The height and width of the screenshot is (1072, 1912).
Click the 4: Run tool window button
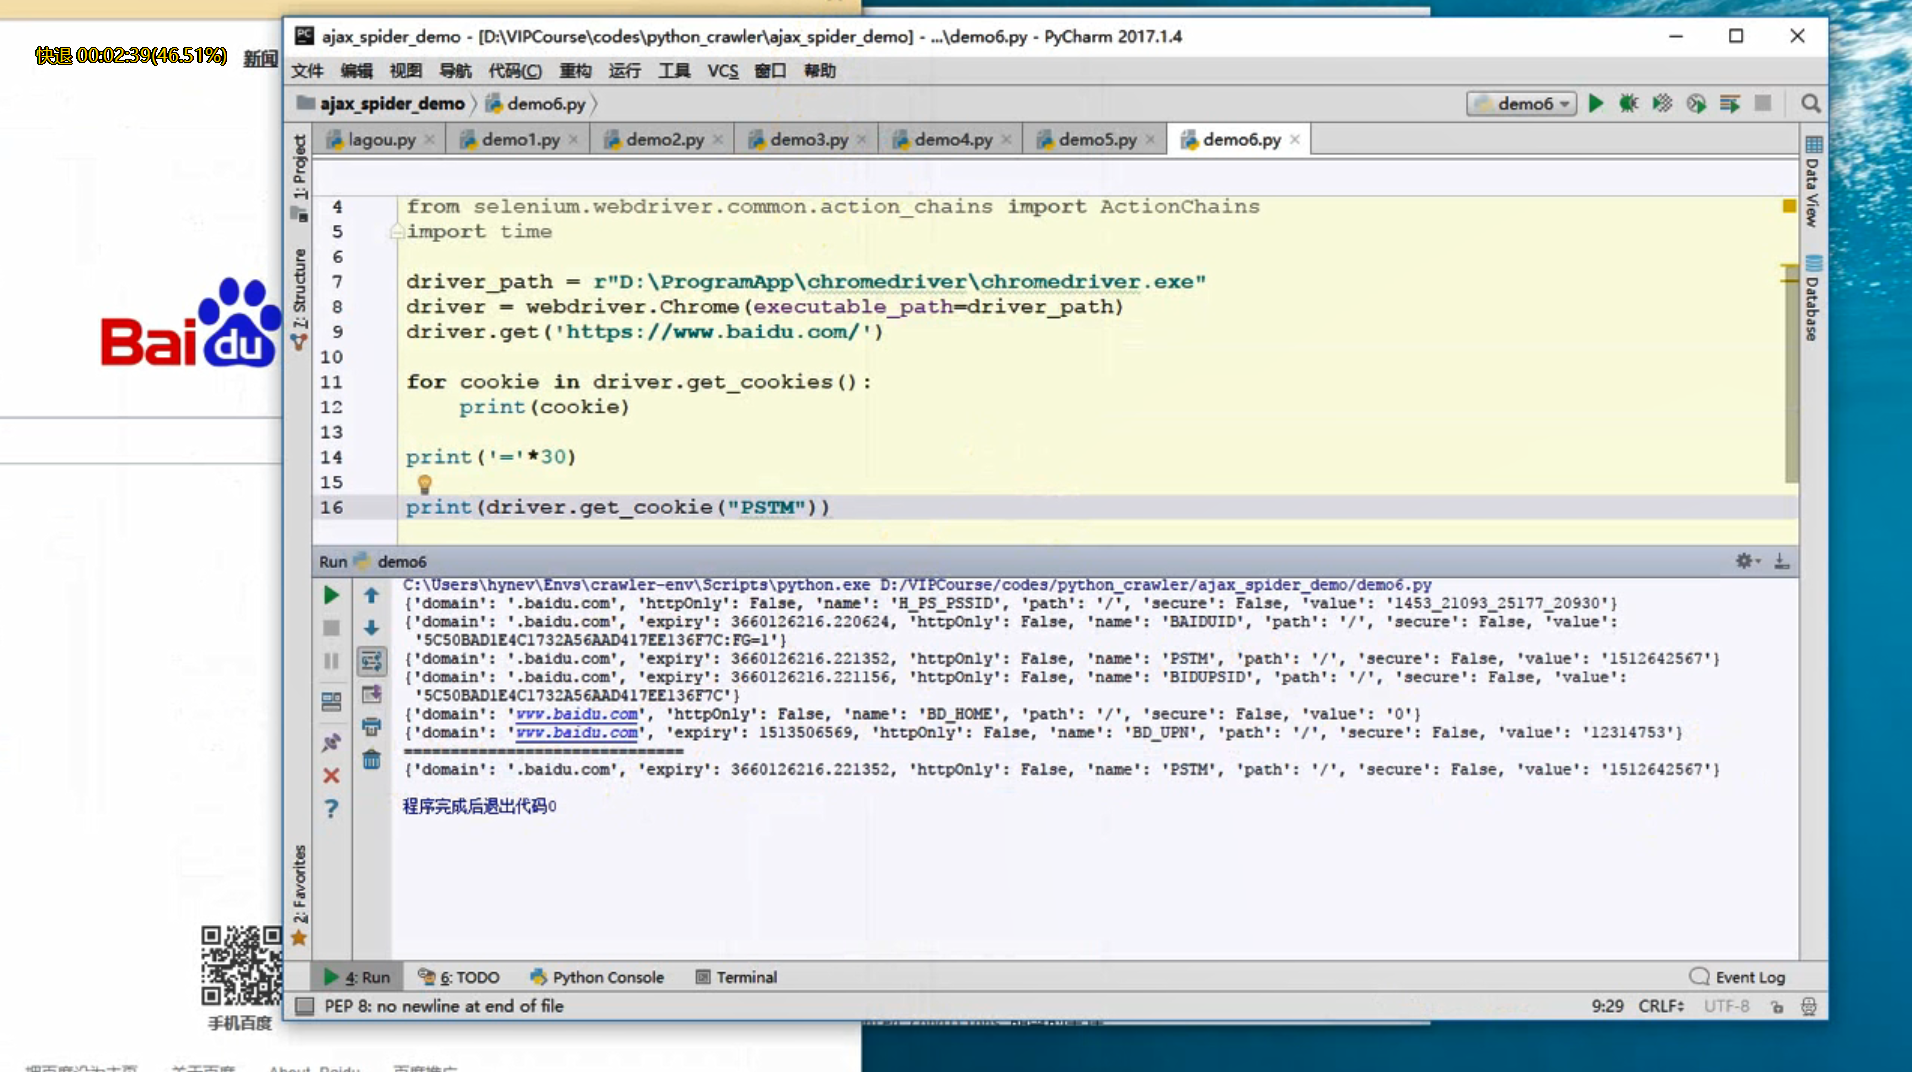point(357,977)
